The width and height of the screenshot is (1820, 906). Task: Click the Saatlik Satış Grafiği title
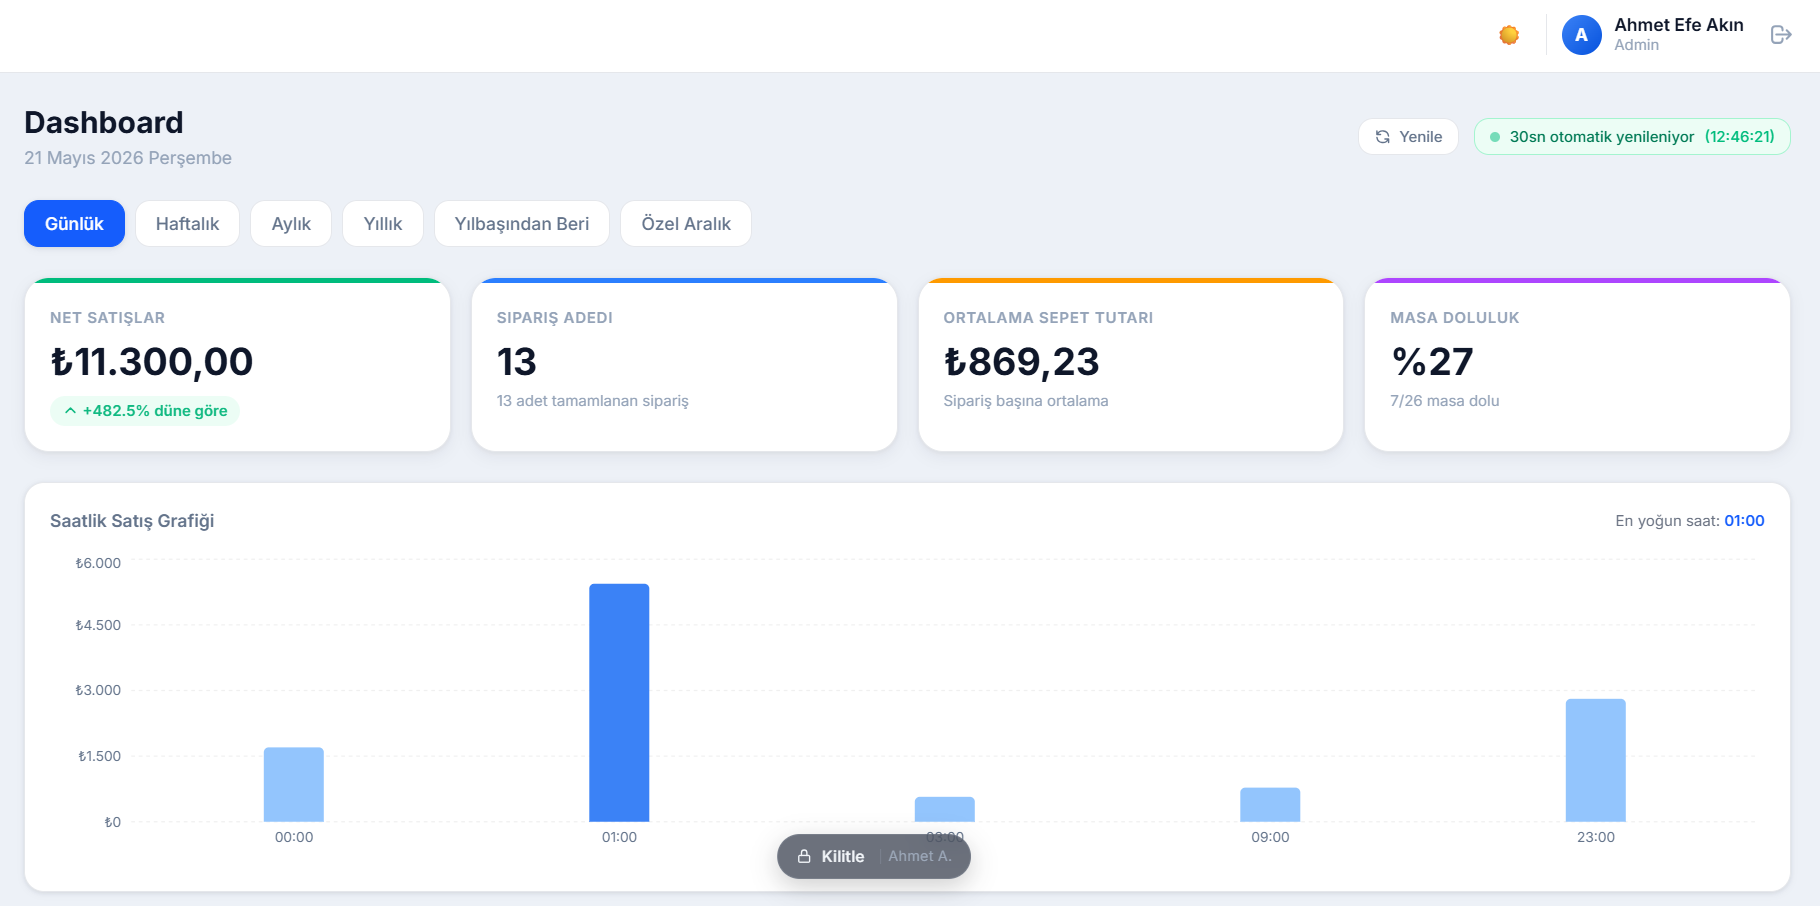[132, 521]
